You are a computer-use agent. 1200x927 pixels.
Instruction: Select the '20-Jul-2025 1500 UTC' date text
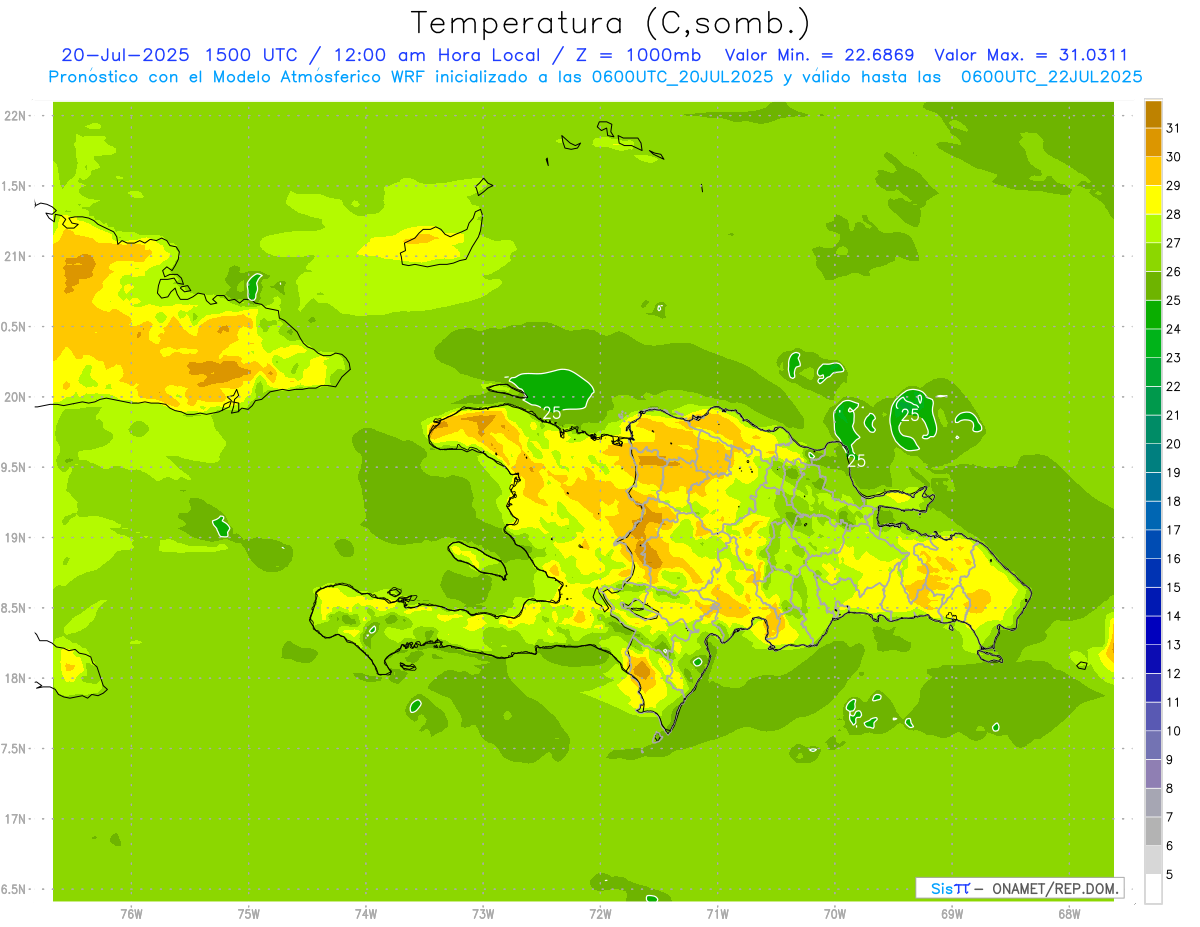tap(178, 55)
